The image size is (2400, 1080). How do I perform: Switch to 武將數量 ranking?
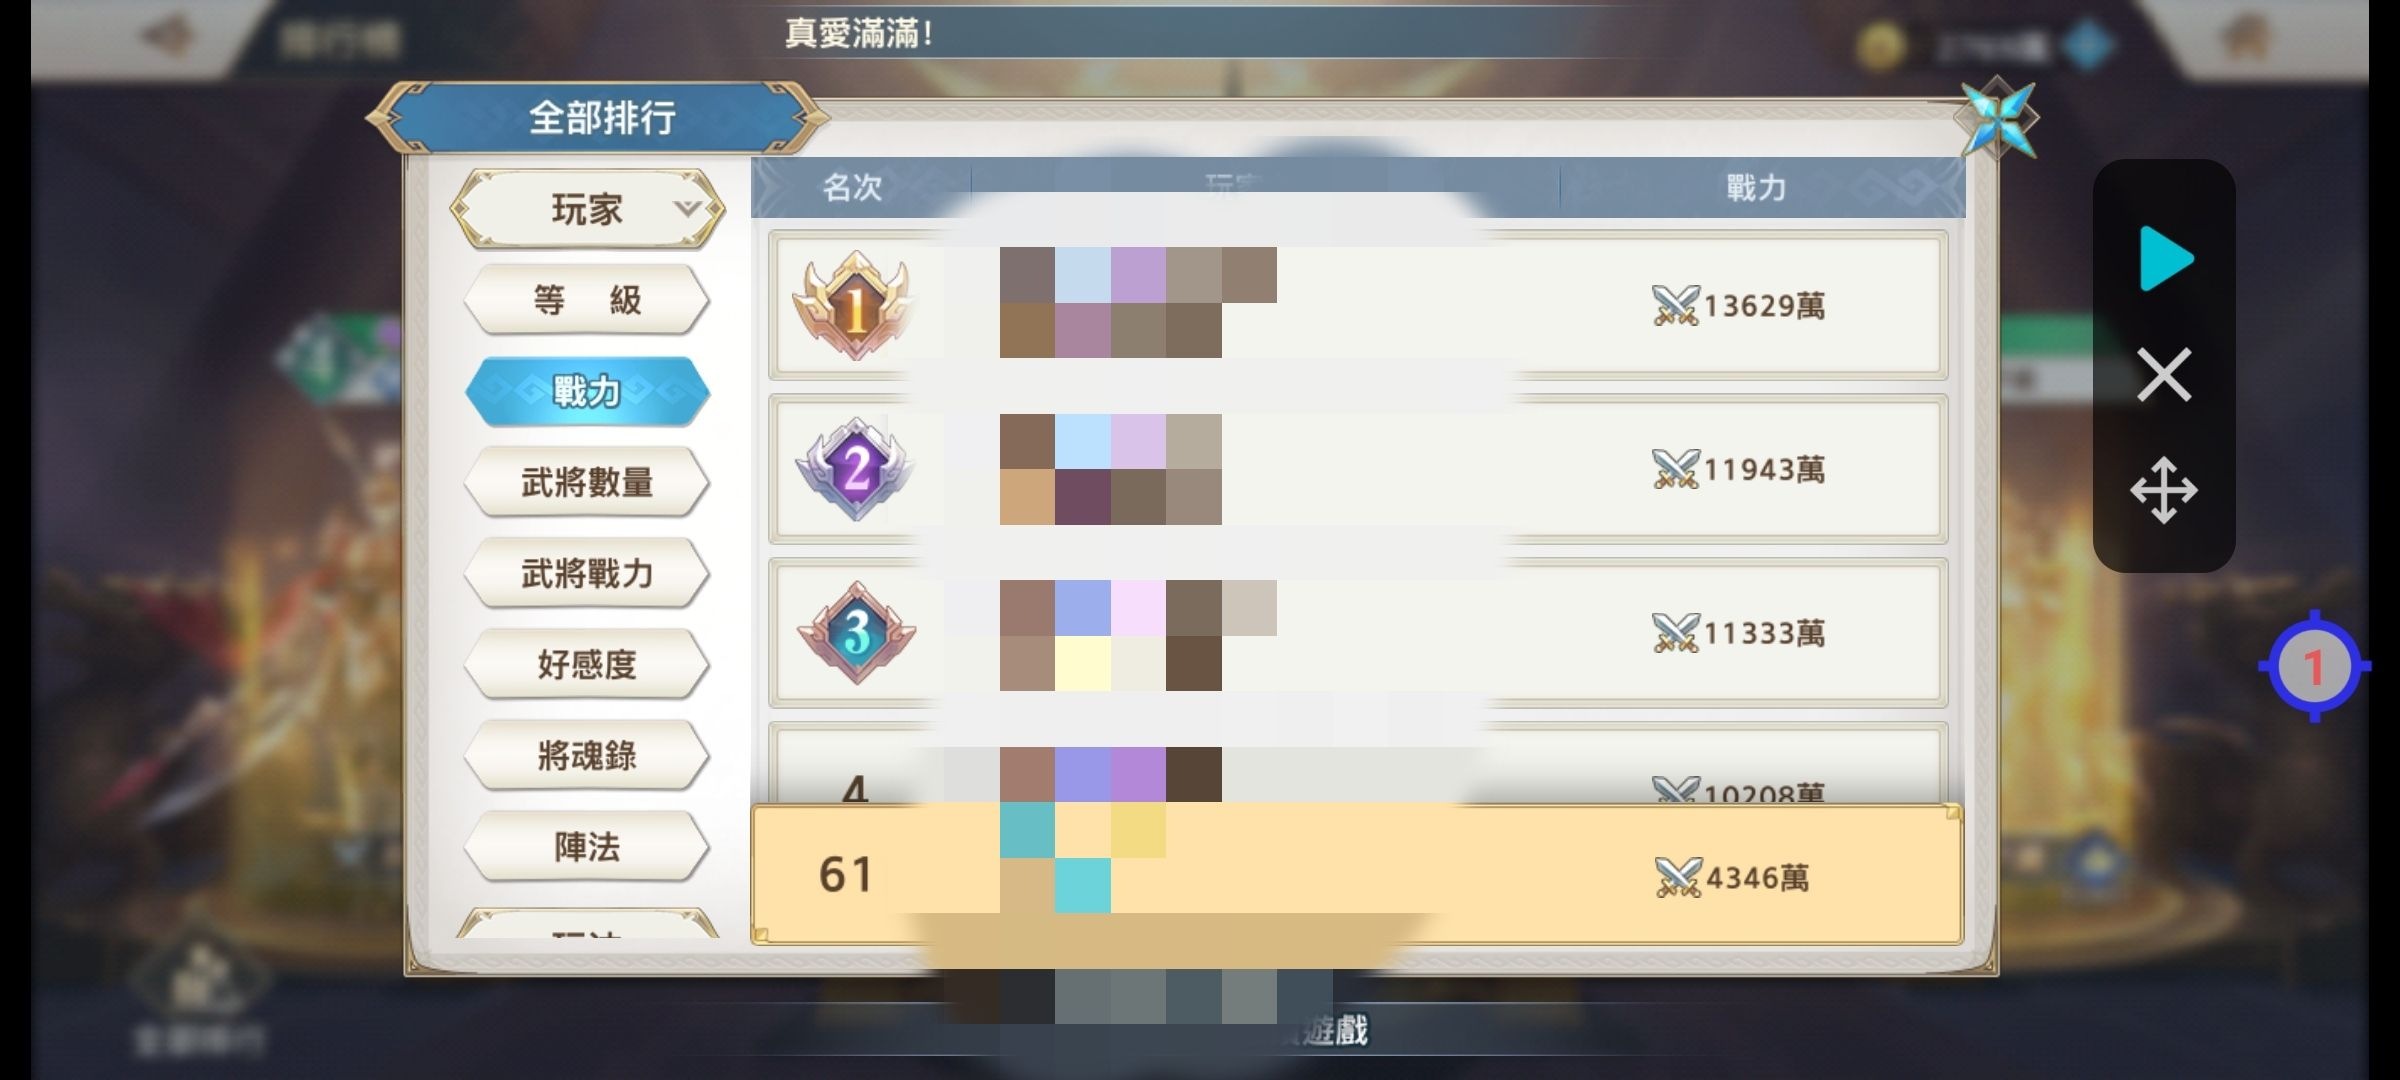pos(587,482)
